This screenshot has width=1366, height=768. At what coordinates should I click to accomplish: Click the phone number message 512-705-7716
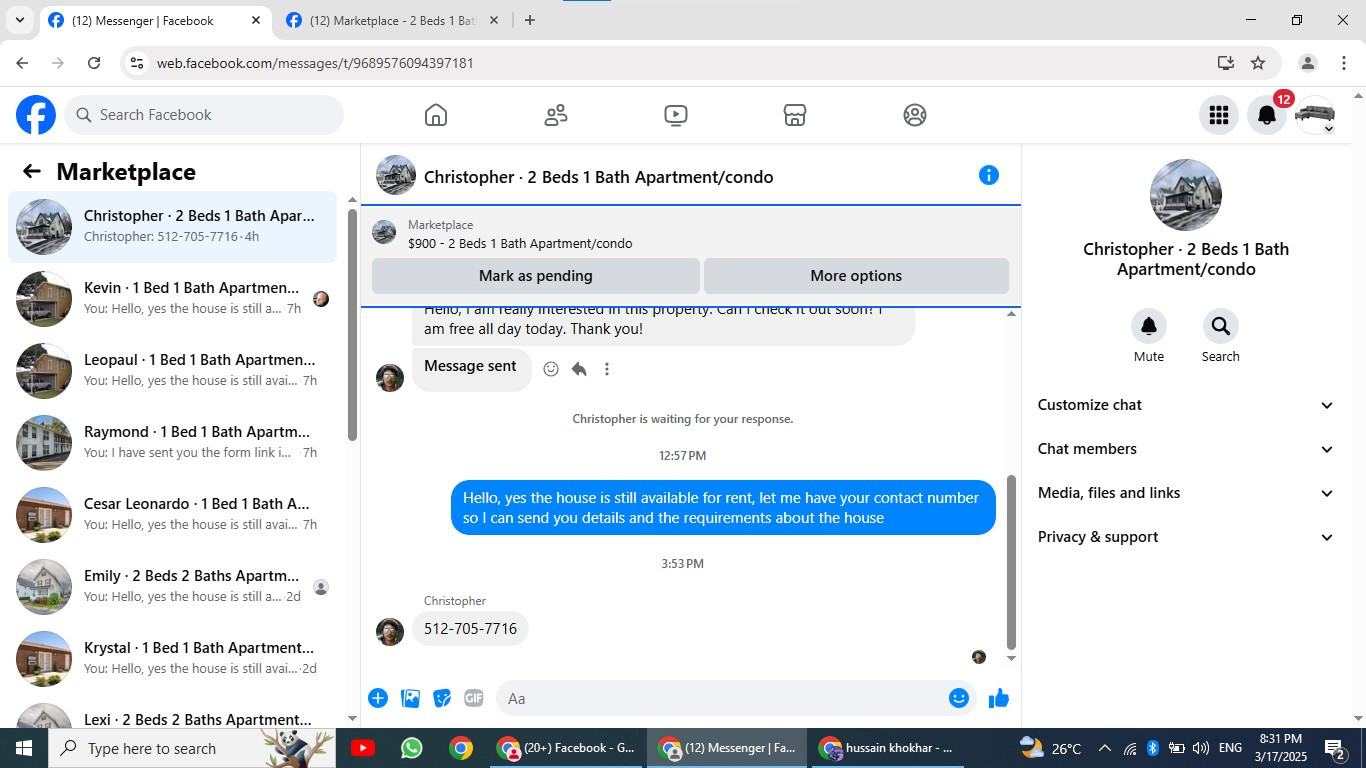coord(470,629)
